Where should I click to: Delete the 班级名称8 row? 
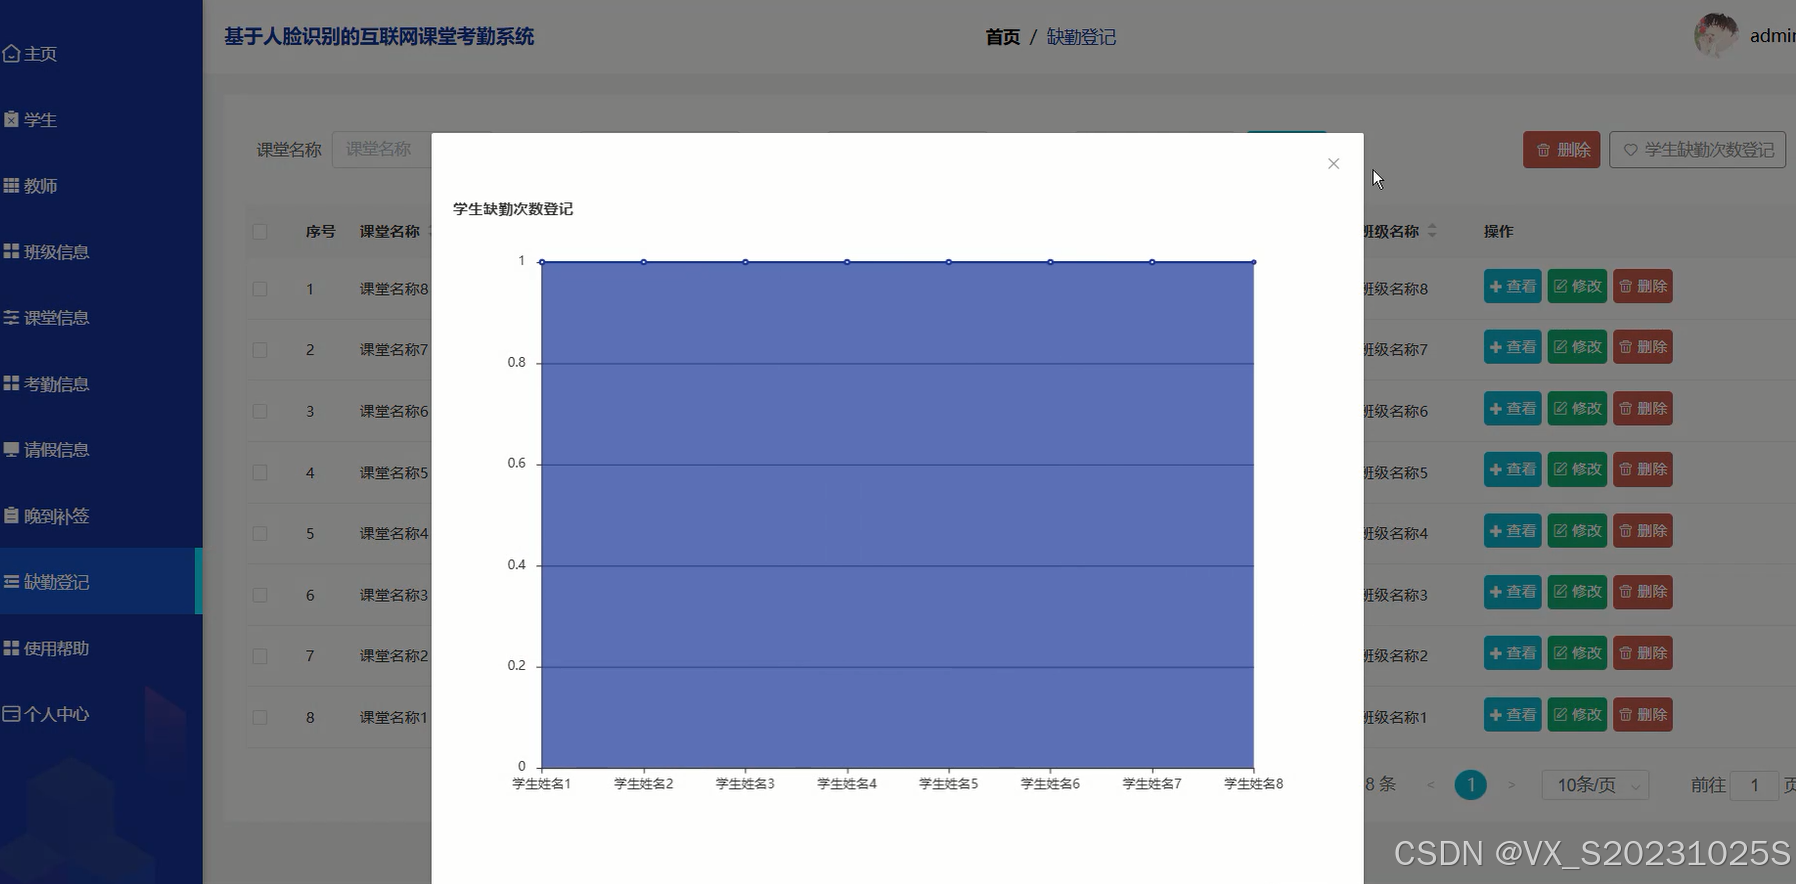[1642, 287]
